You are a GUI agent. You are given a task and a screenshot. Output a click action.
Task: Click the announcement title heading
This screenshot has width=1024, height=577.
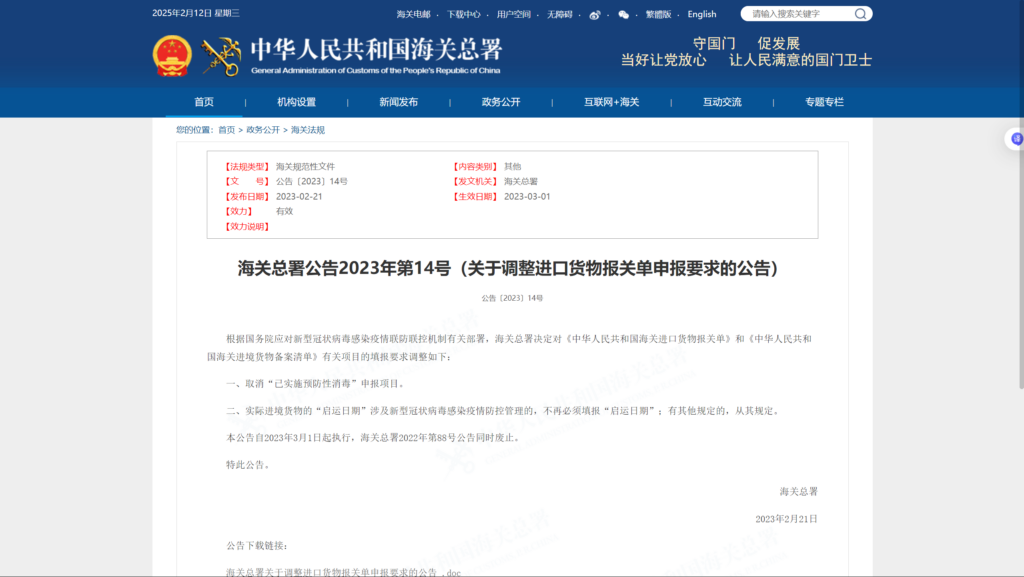click(508, 268)
